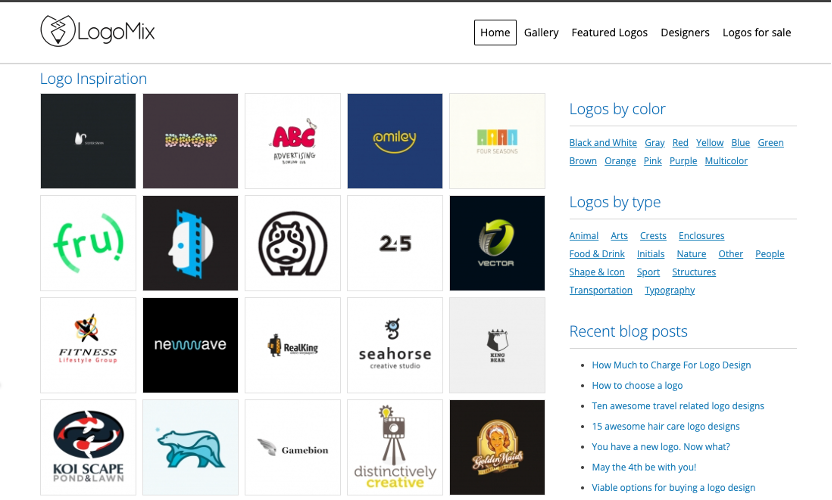Viewport: 832px width, 500px height.
Task: Open the swan logo thumbnail
Action: coord(88,141)
